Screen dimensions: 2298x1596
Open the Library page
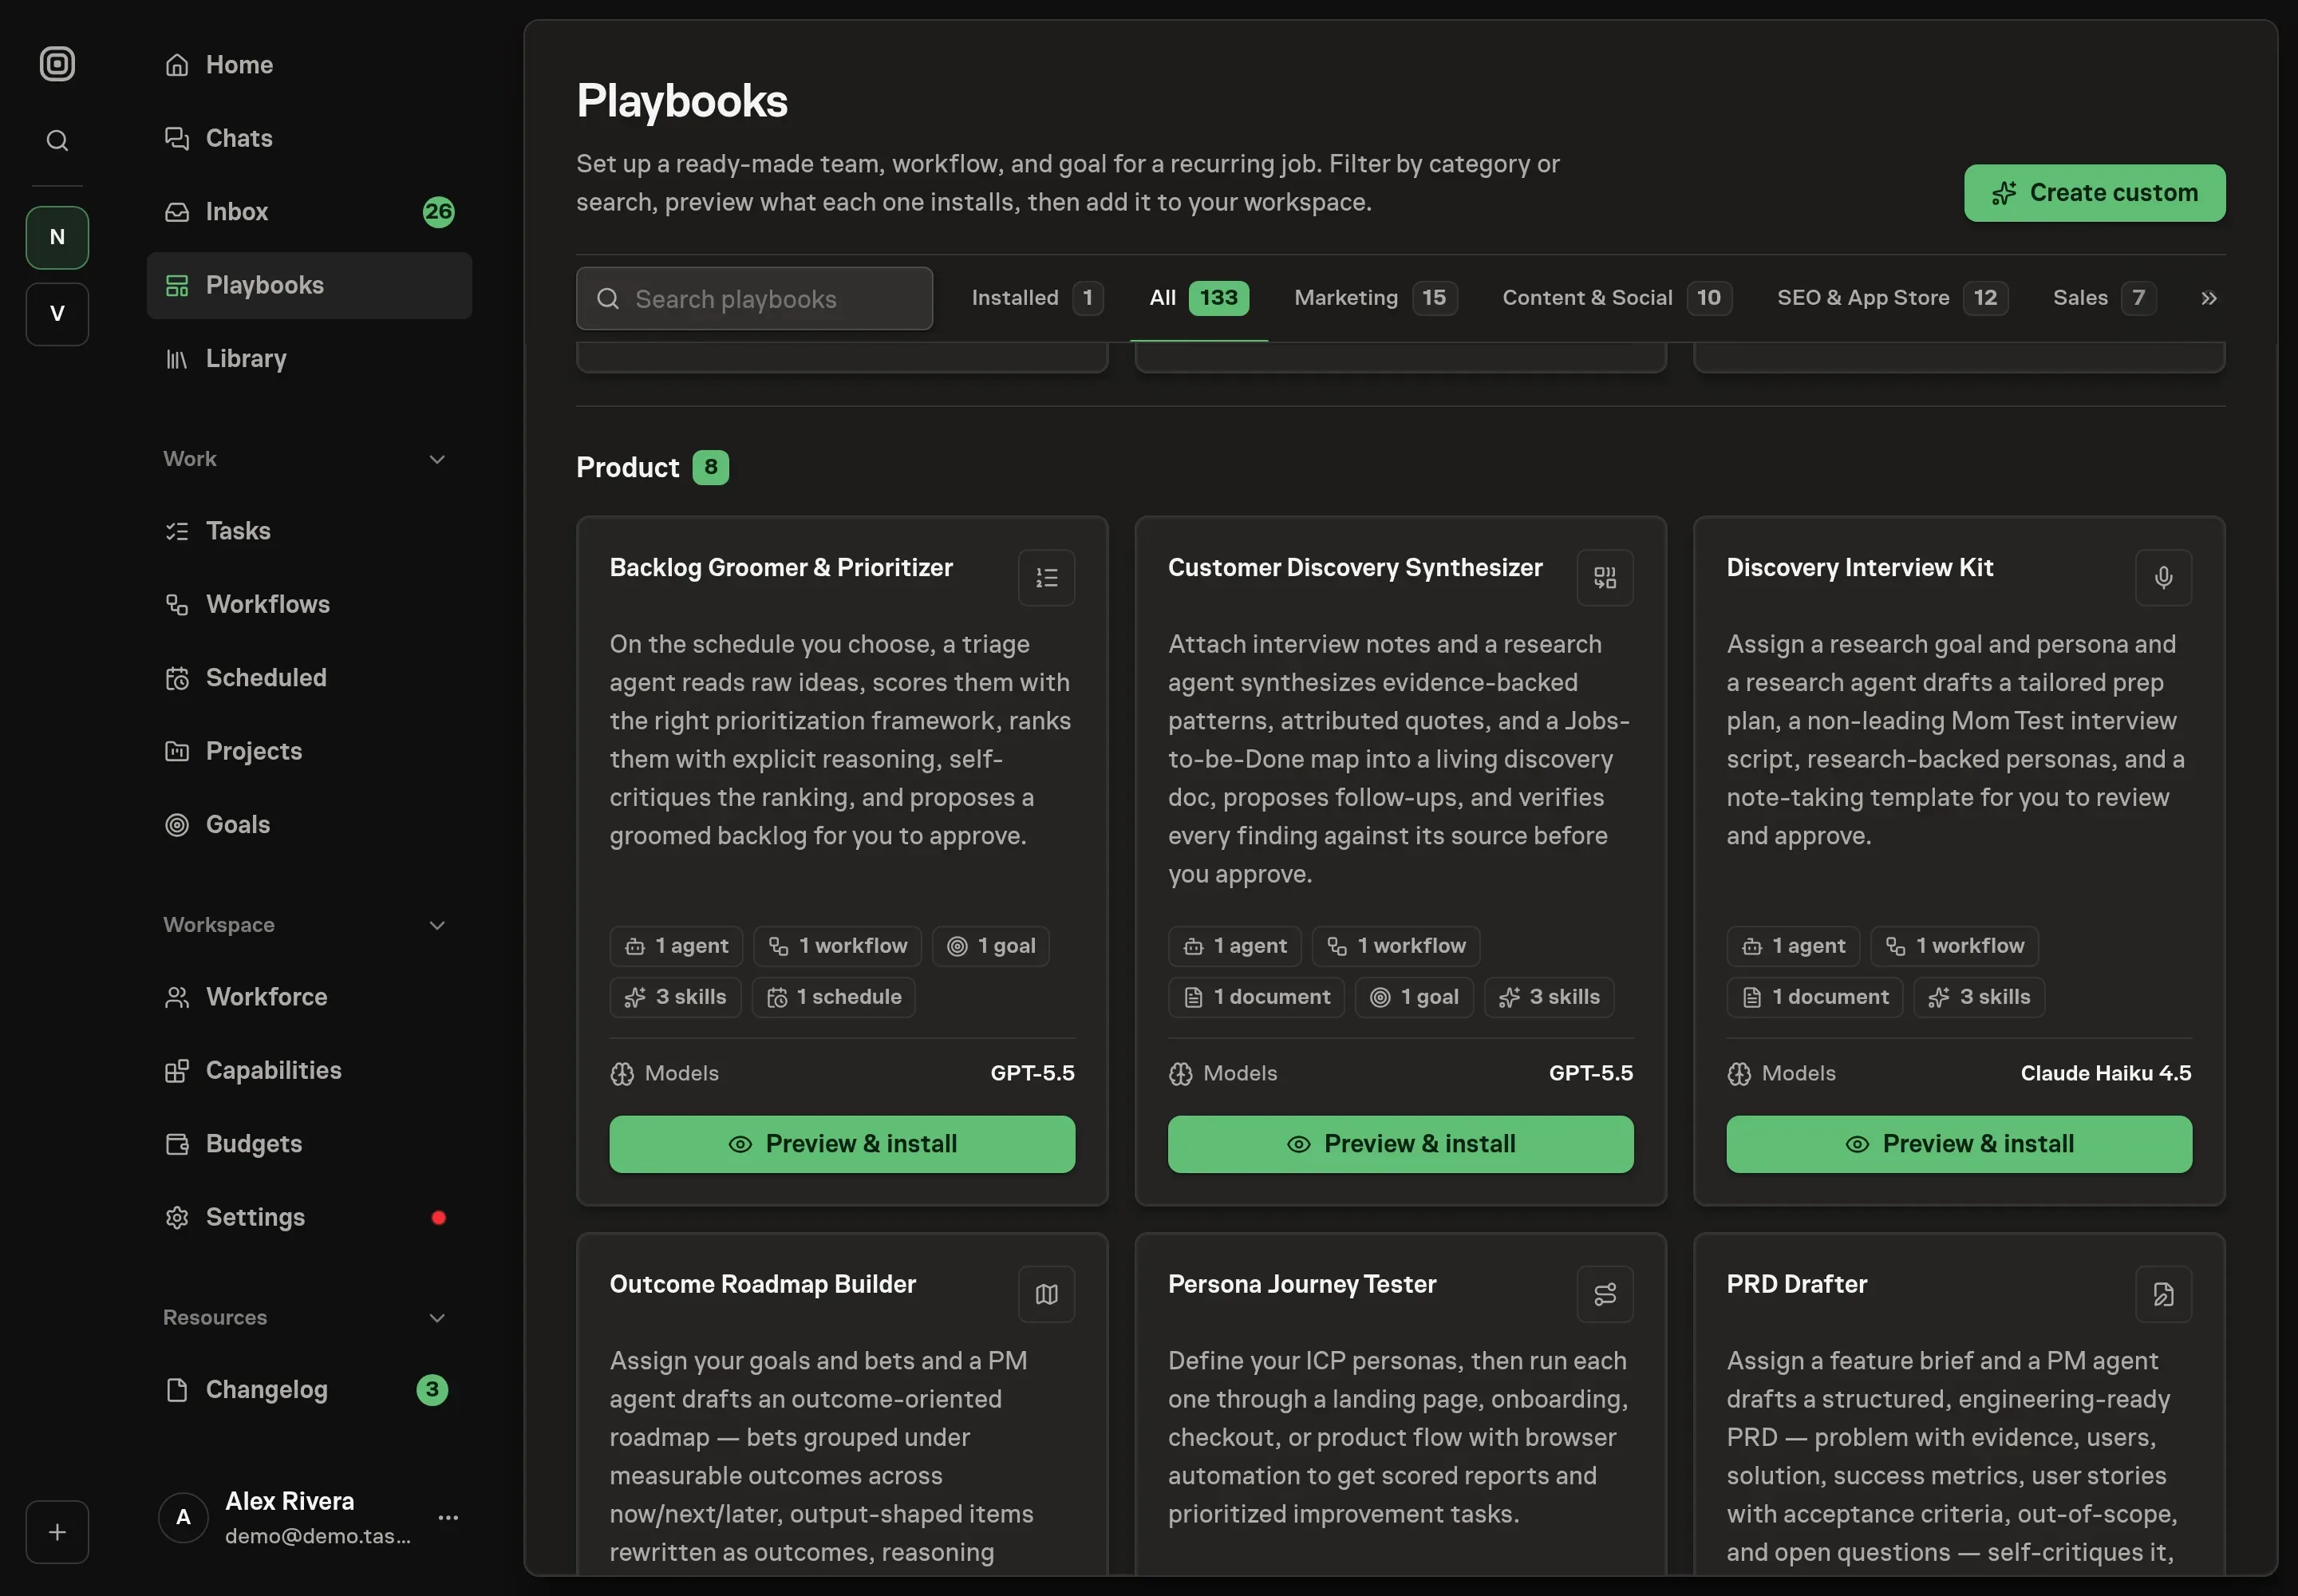[309, 358]
